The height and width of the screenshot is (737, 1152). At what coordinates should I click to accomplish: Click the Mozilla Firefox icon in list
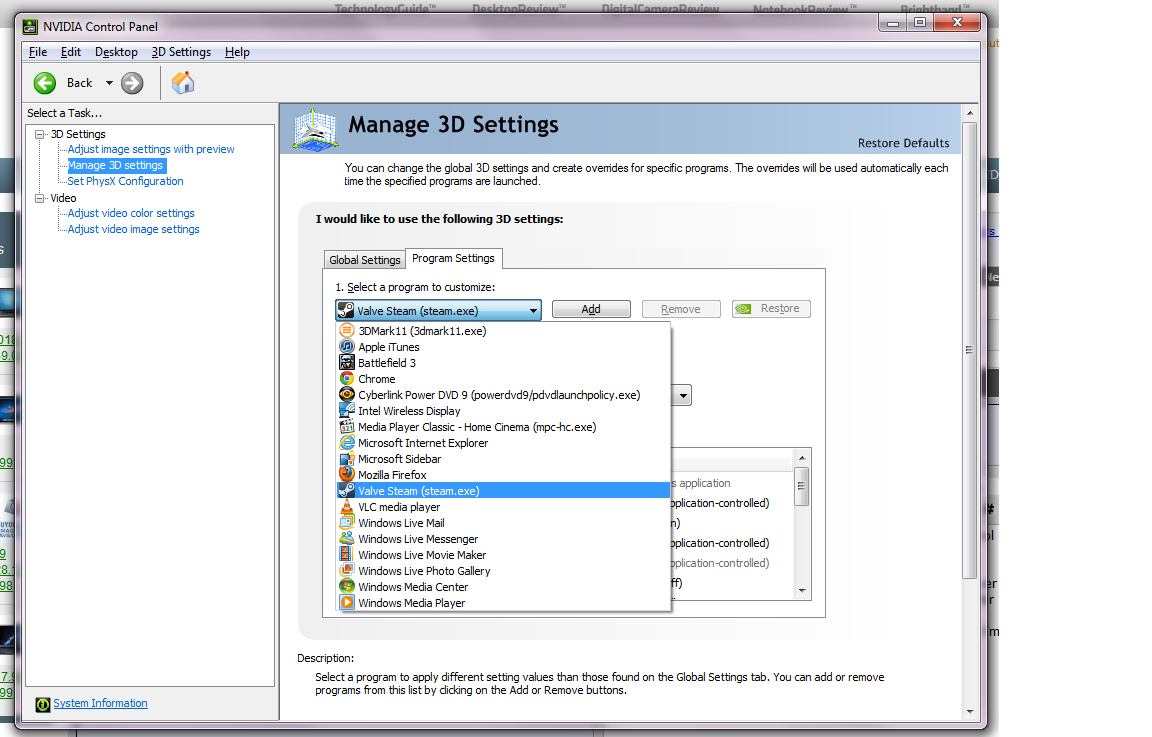347,475
